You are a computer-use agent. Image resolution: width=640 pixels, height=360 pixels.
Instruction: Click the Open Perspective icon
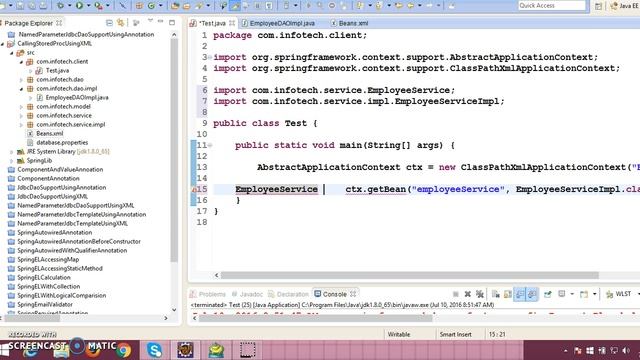click(598, 6)
